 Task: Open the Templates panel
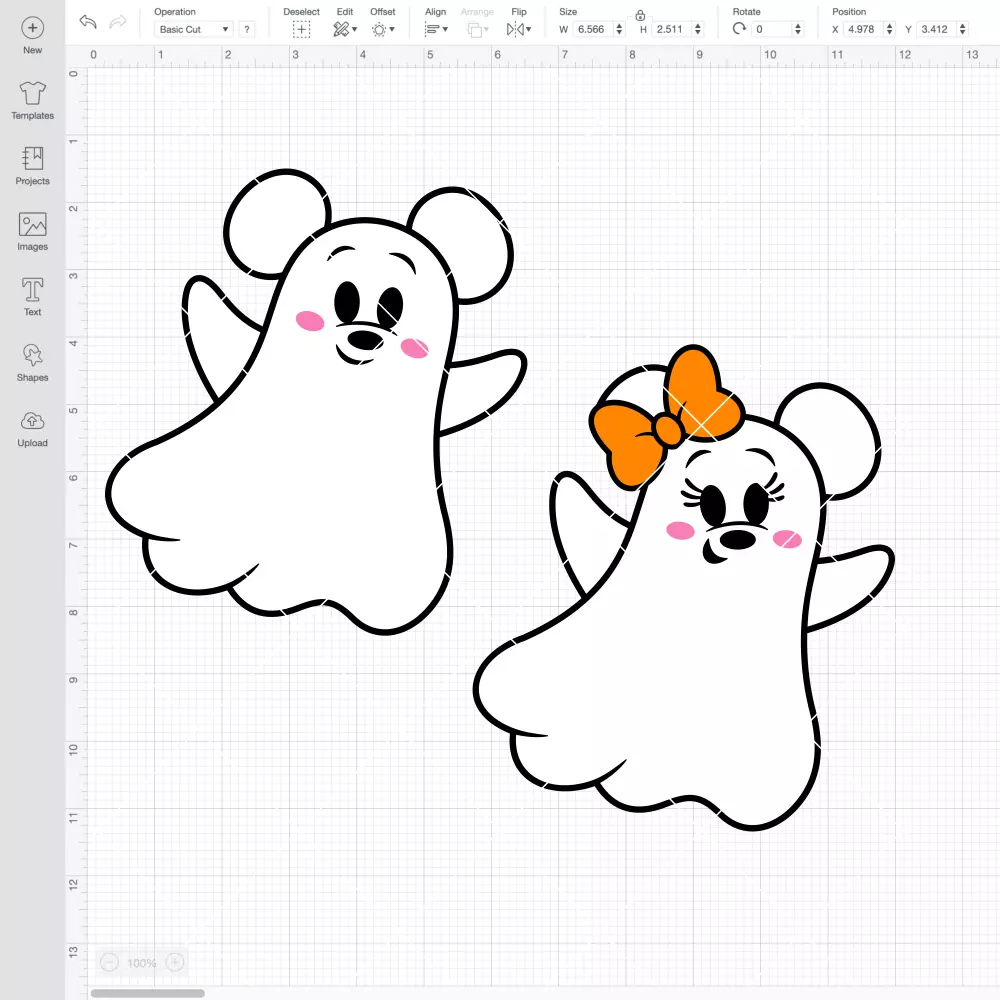[33, 101]
